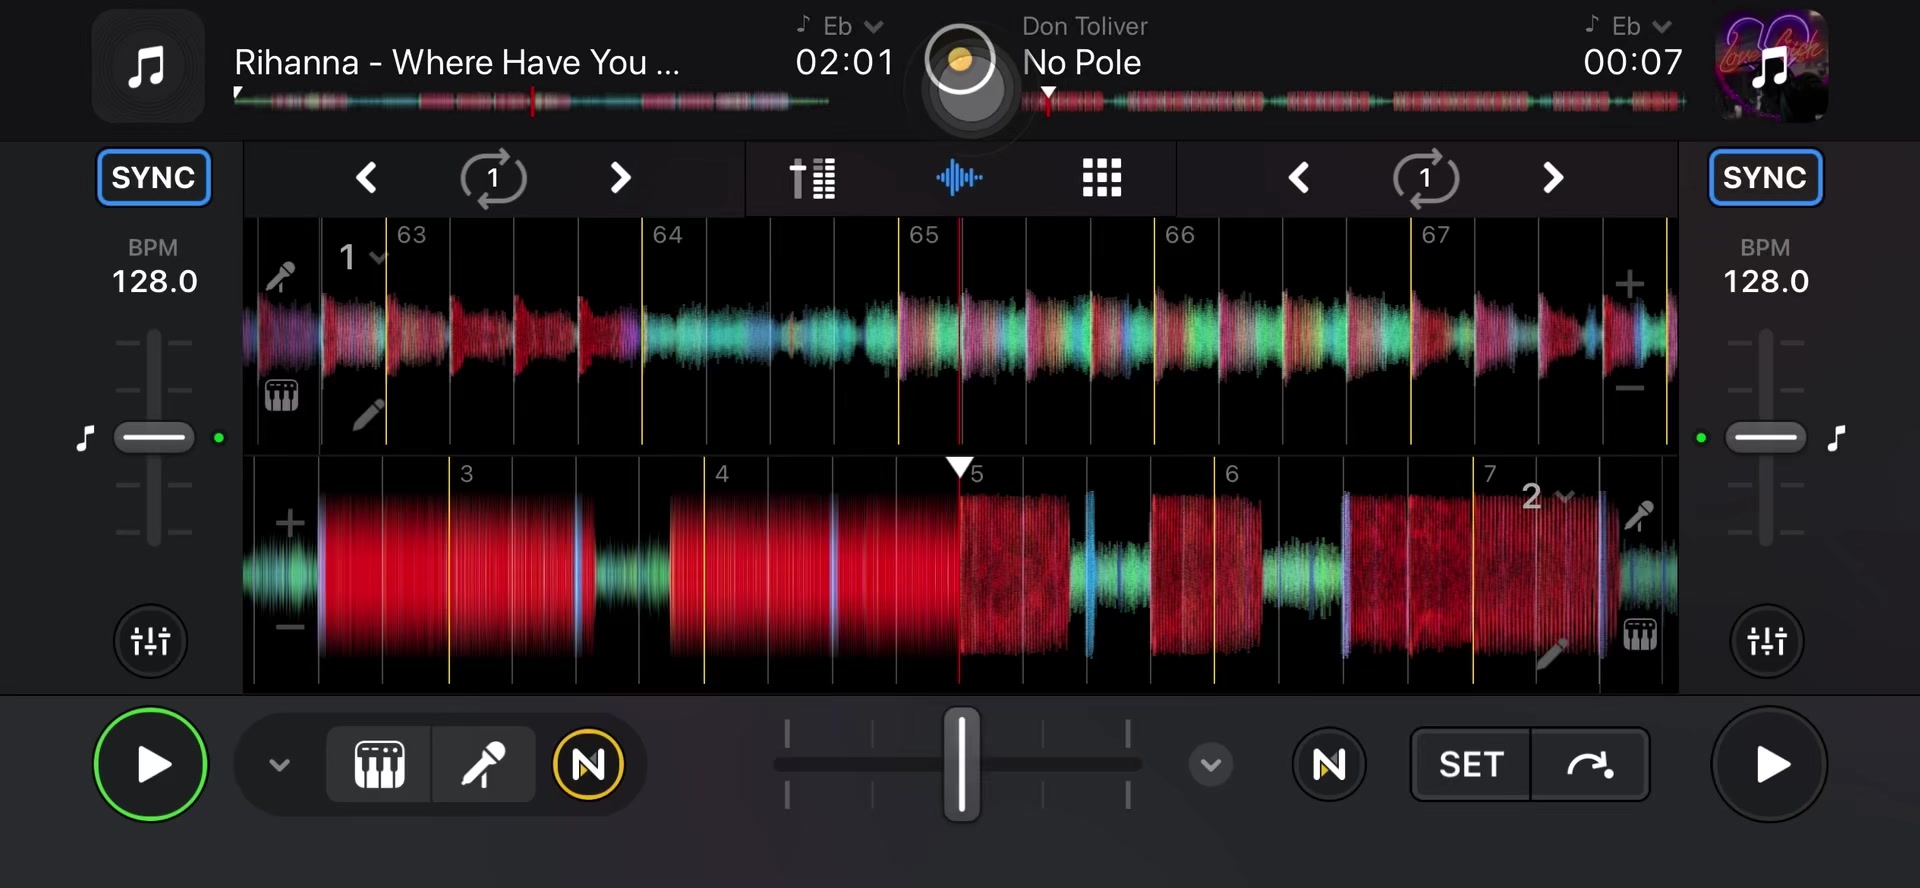Open the keyboard icon on lower waveform
This screenshot has width=1920, height=888.
tap(1640, 635)
